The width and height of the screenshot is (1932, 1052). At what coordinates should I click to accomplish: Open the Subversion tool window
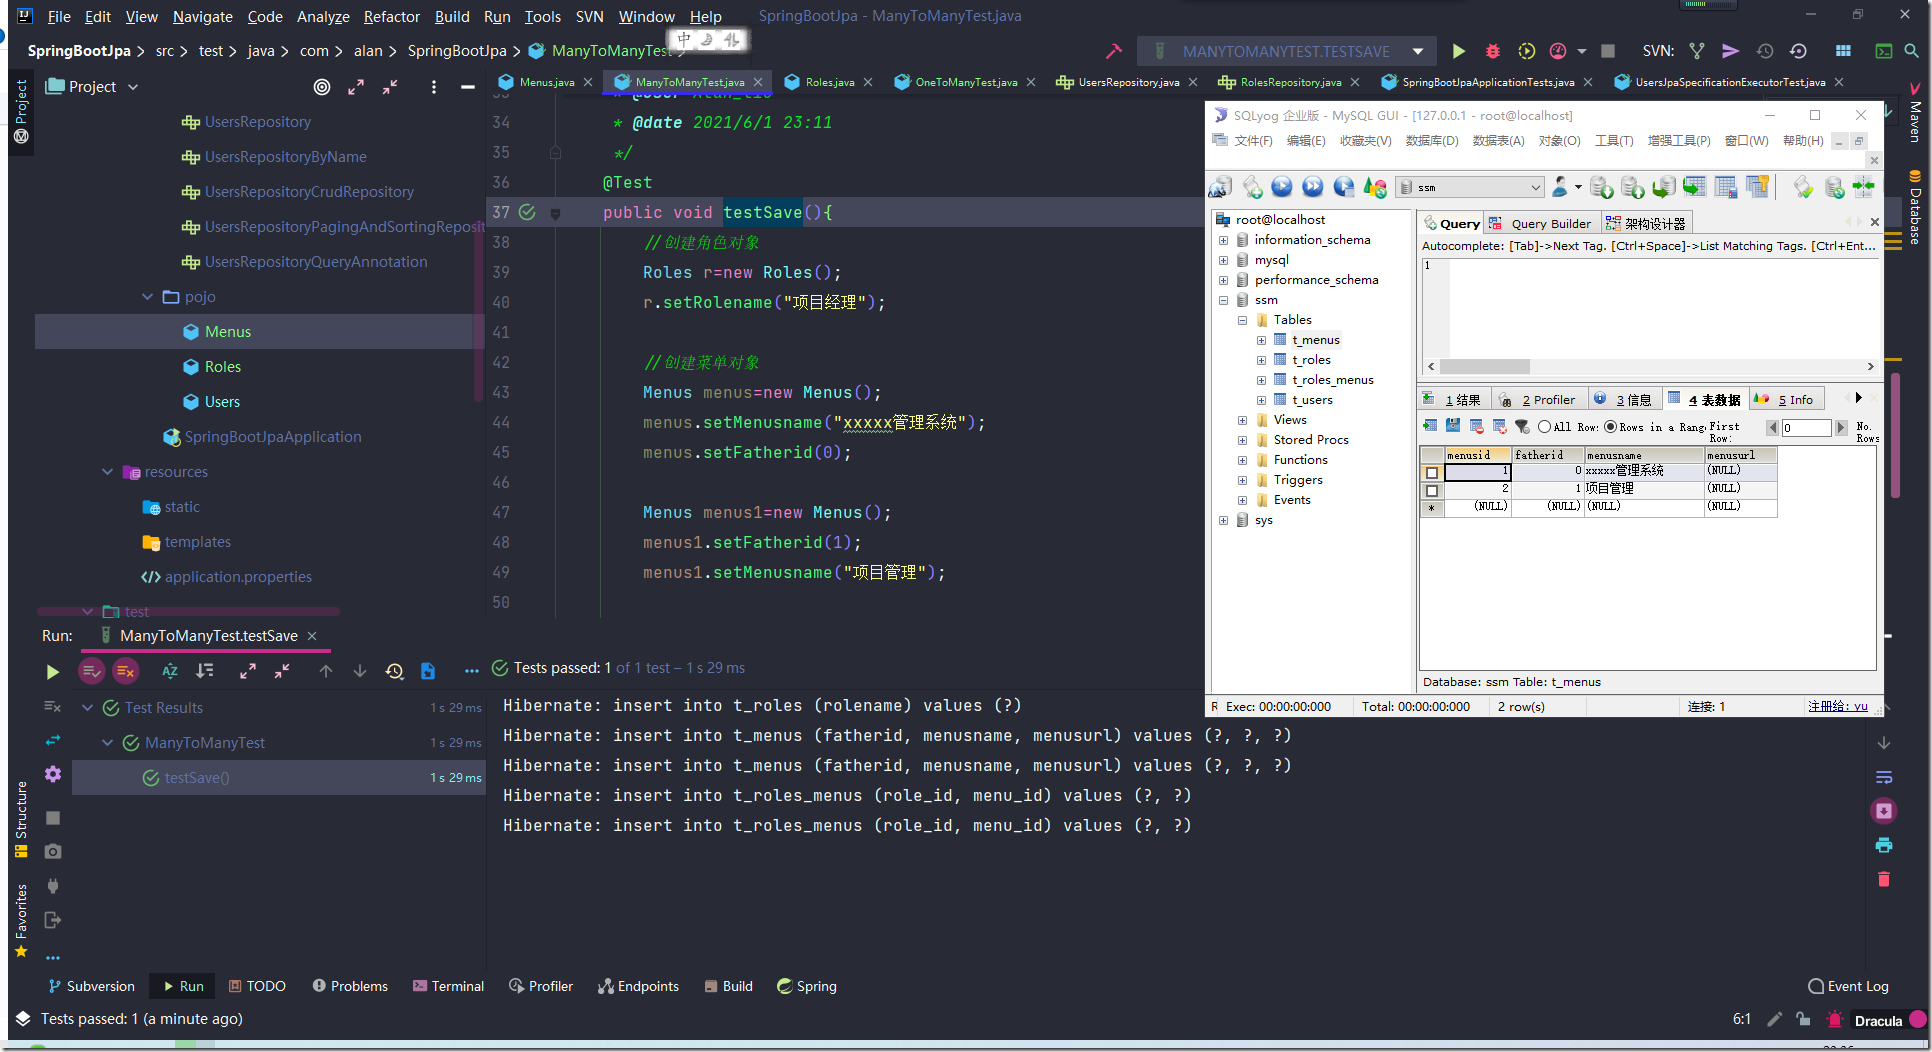(x=91, y=986)
